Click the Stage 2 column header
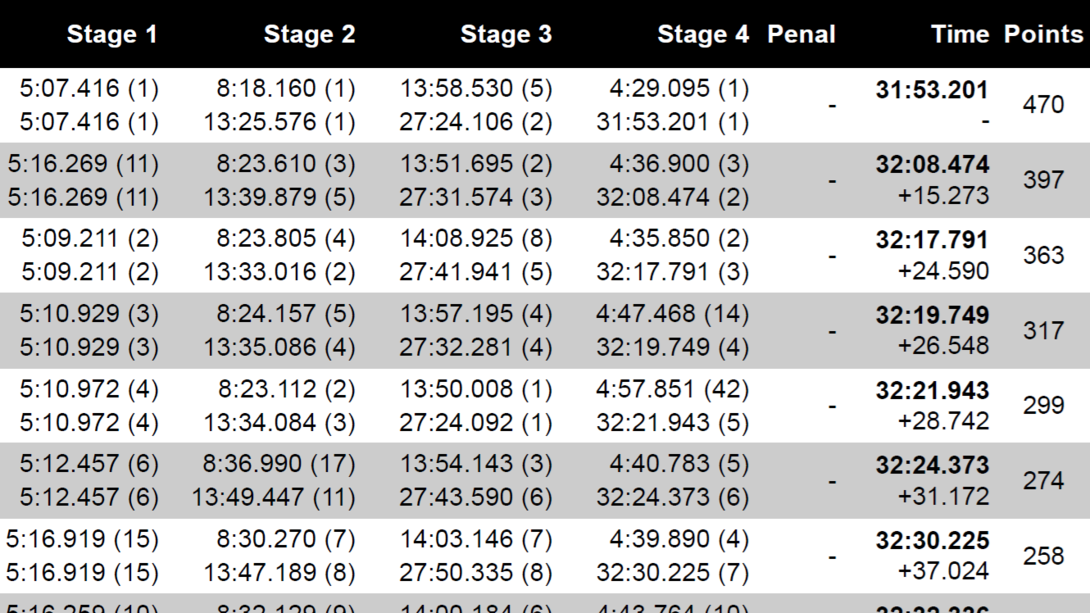The height and width of the screenshot is (613, 1090). [x=309, y=34]
